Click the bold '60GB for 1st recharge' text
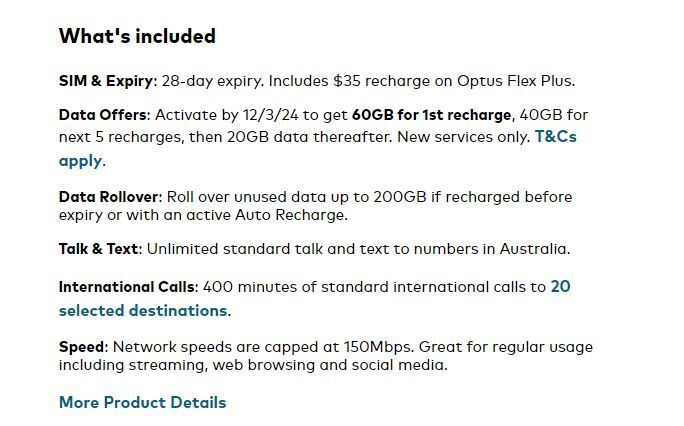Viewport: 684px width, 426px height. point(431,115)
